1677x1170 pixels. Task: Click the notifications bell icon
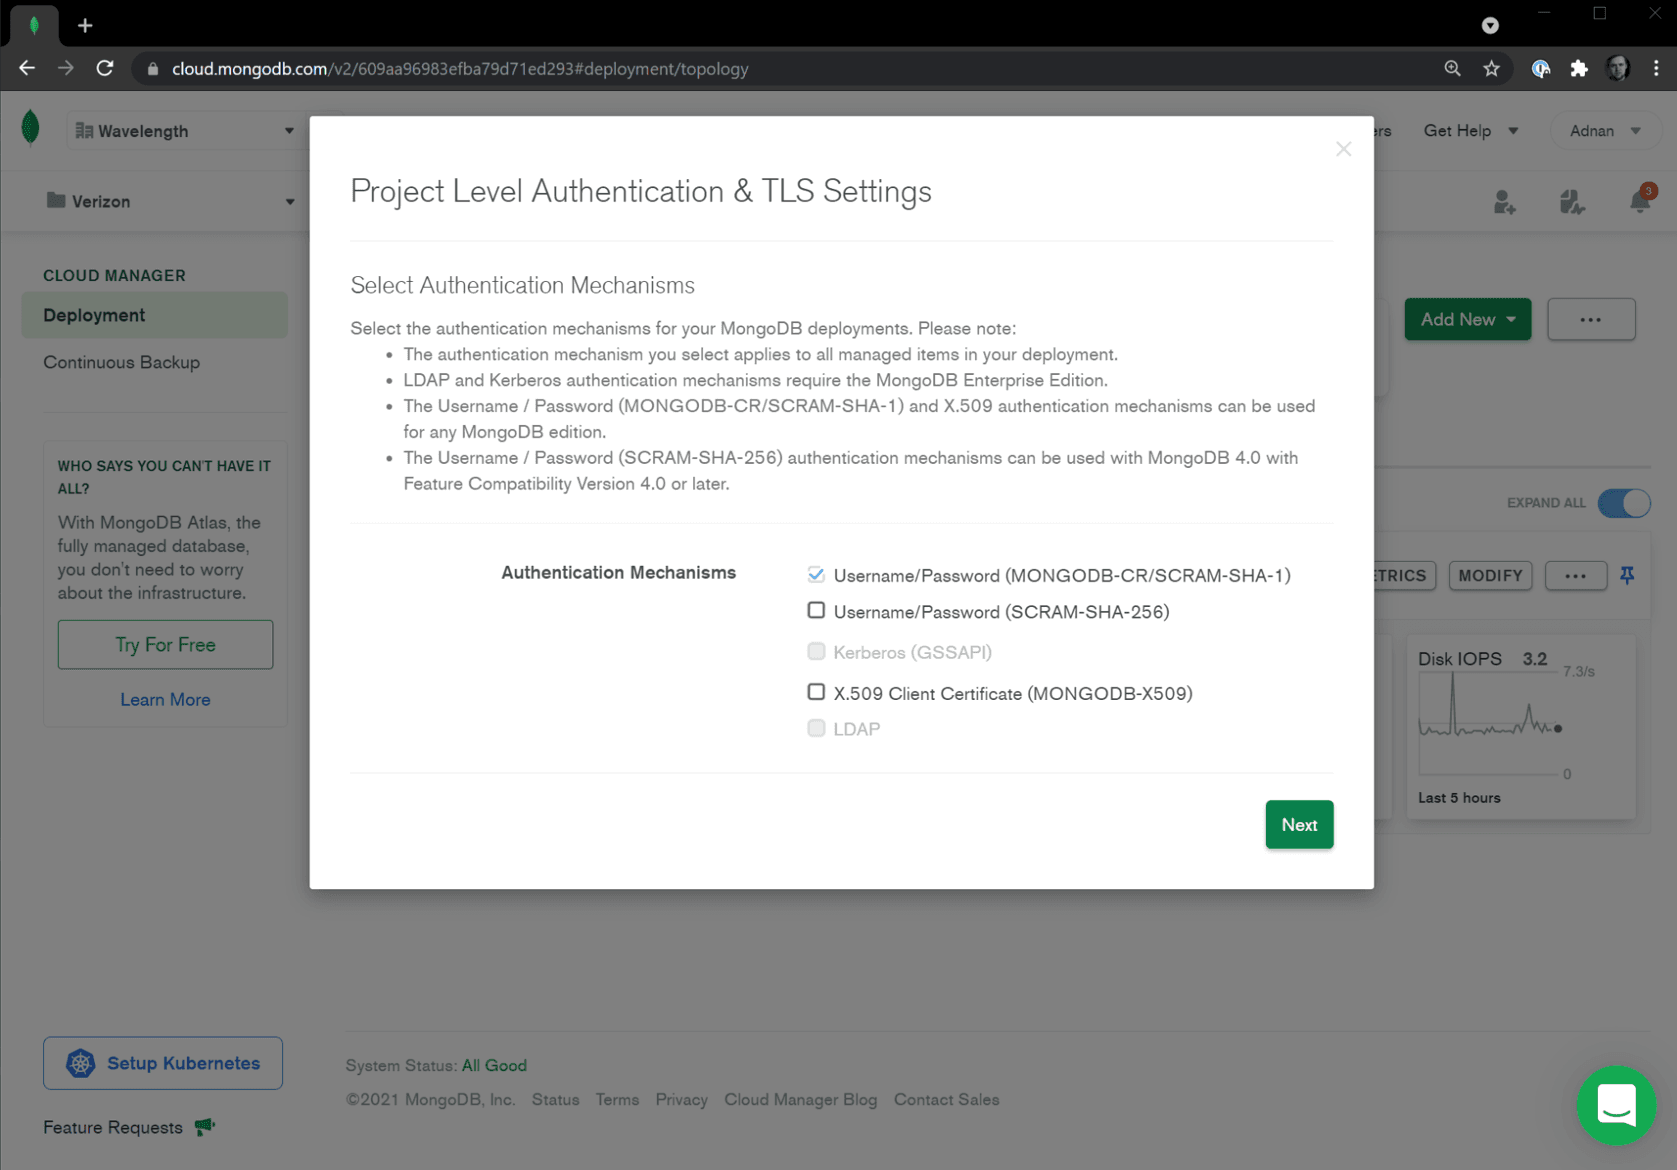click(1639, 201)
